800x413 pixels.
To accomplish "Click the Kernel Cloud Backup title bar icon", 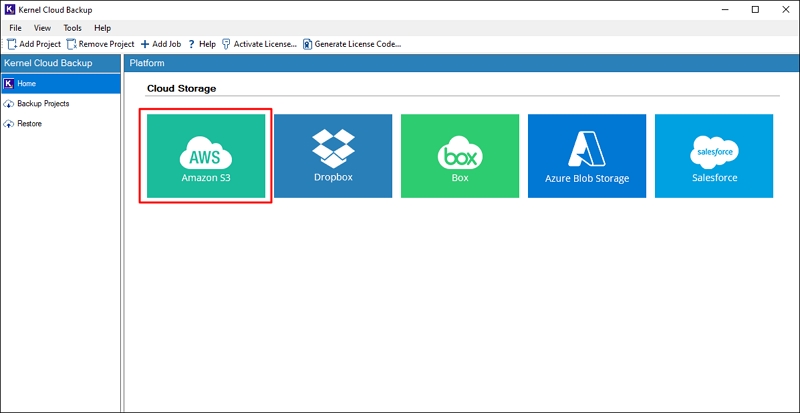I will pyautogui.click(x=10, y=10).
